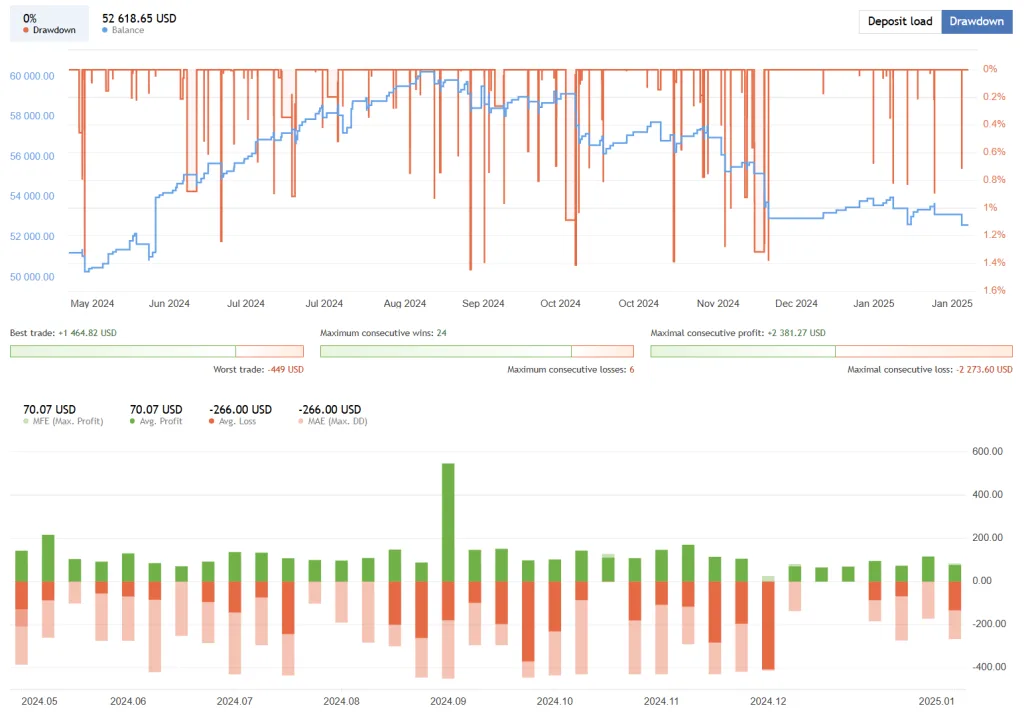Click the highlighted Drawdown button
Image resolution: width=1024 pixels, height=712 pixels.
976,21
